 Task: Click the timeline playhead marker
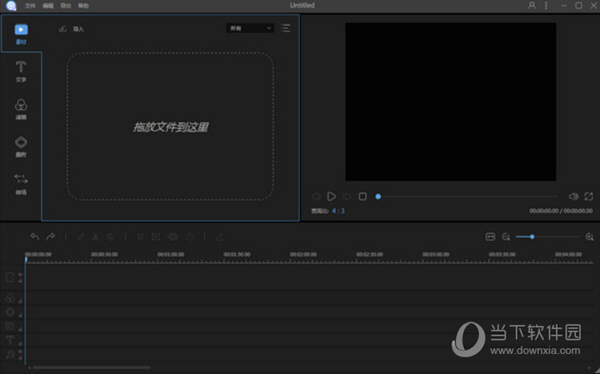click(26, 260)
